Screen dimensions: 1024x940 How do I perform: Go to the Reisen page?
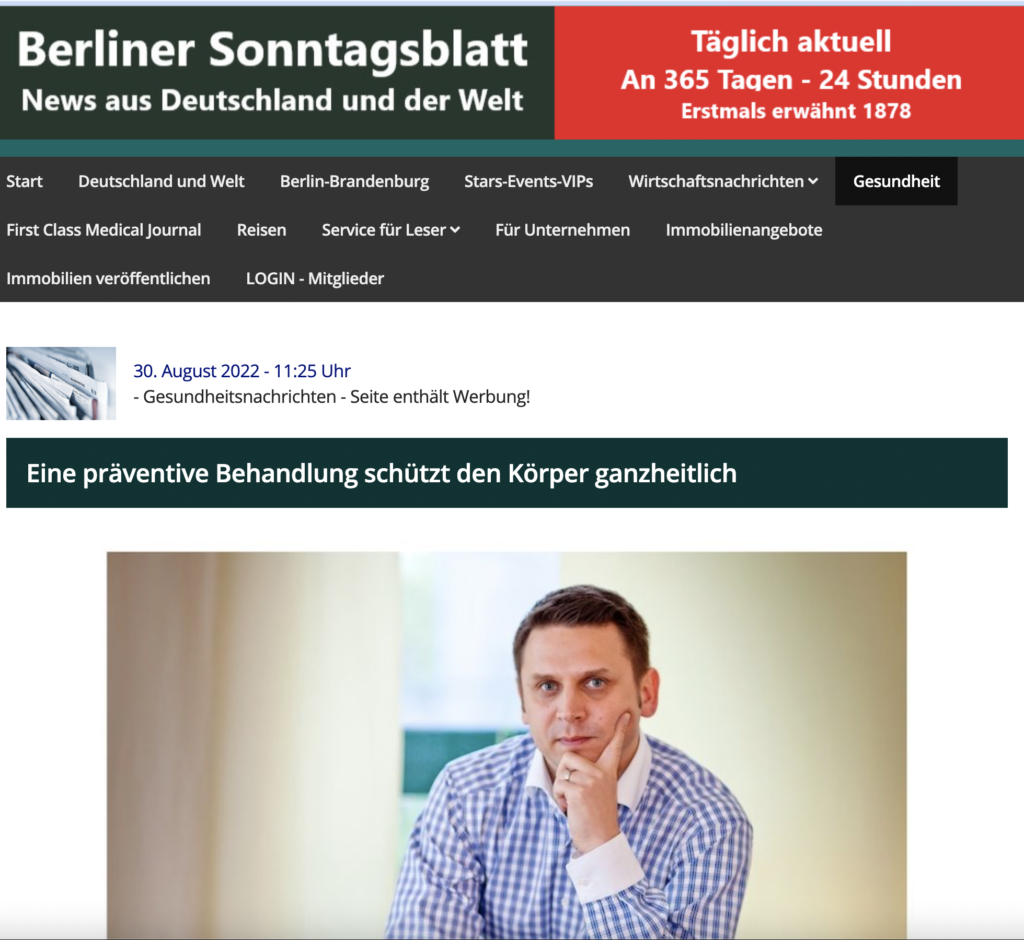click(x=261, y=230)
